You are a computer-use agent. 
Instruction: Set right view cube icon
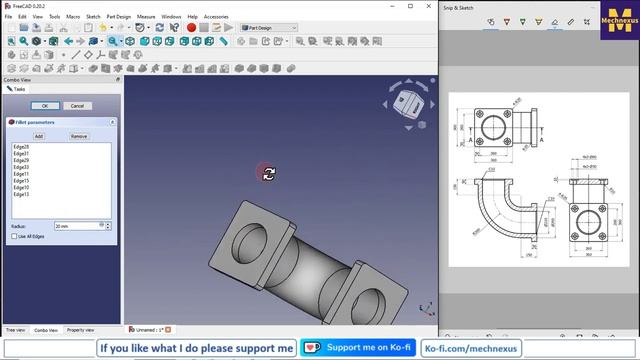point(169,41)
